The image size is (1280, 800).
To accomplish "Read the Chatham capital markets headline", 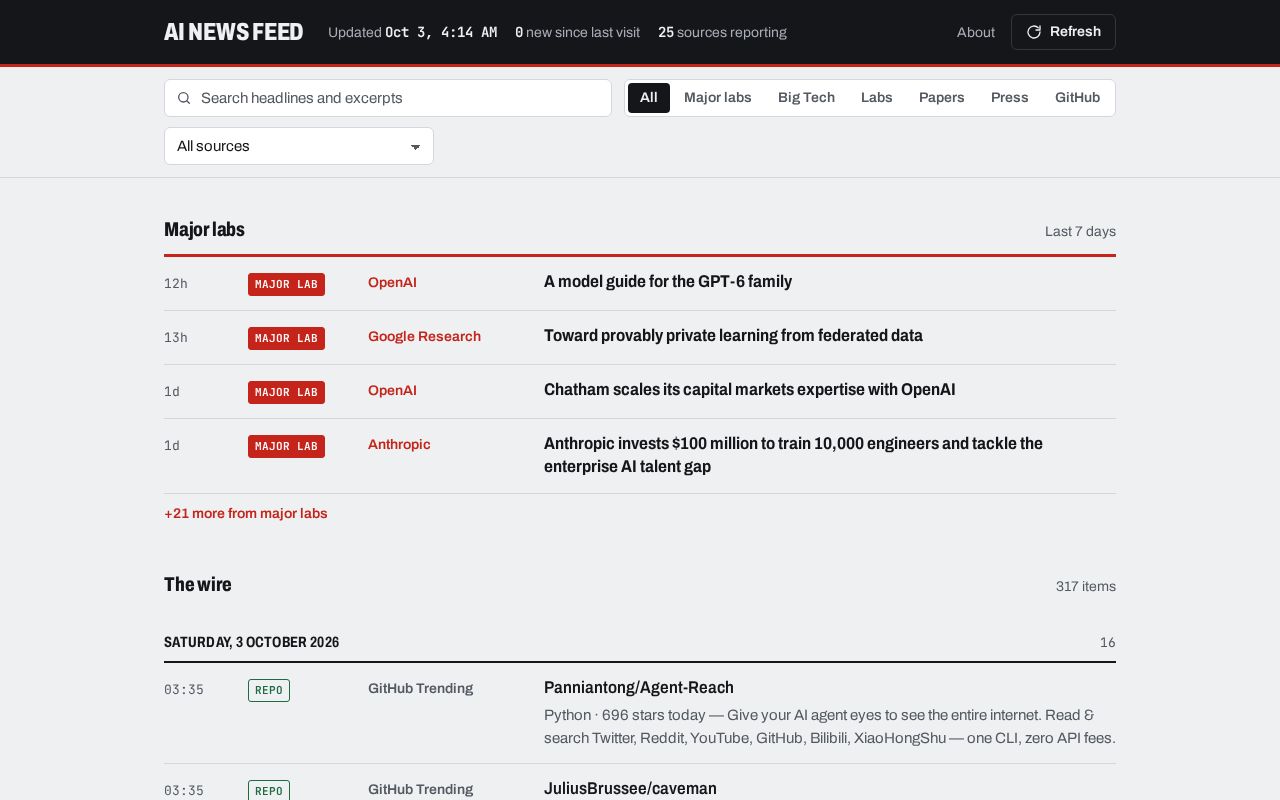I will (750, 390).
